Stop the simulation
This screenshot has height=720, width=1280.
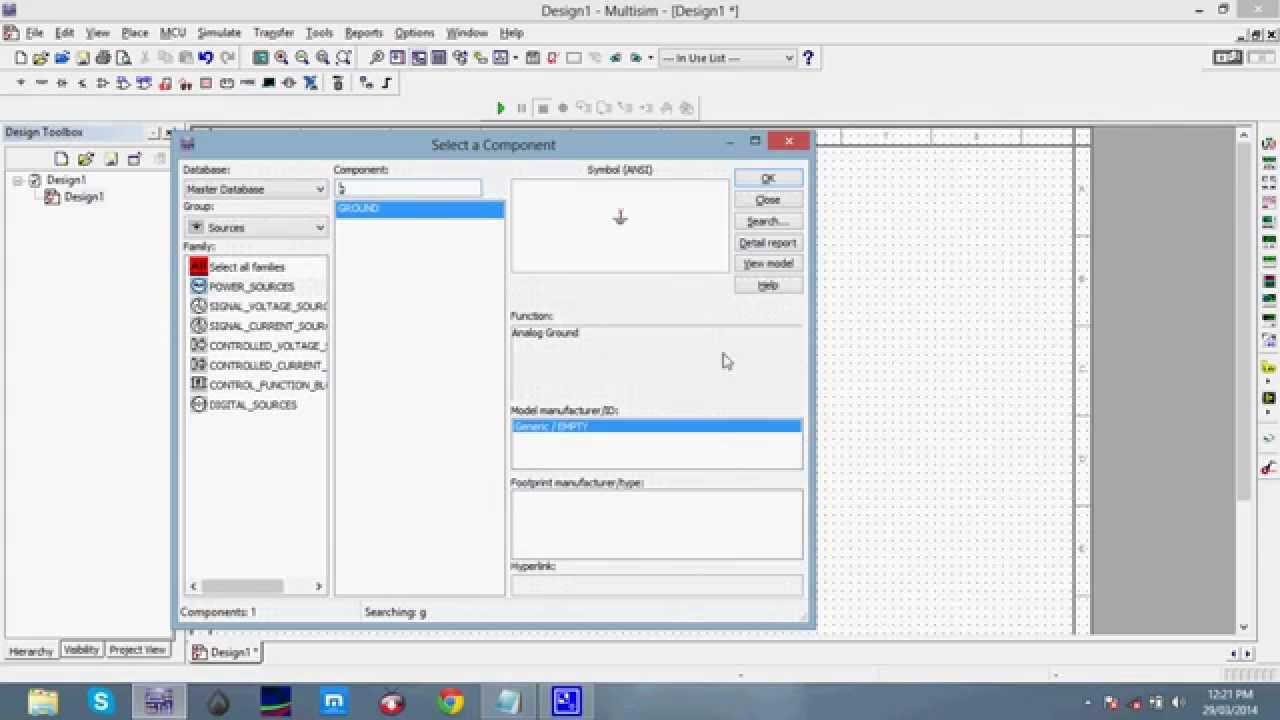point(543,108)
